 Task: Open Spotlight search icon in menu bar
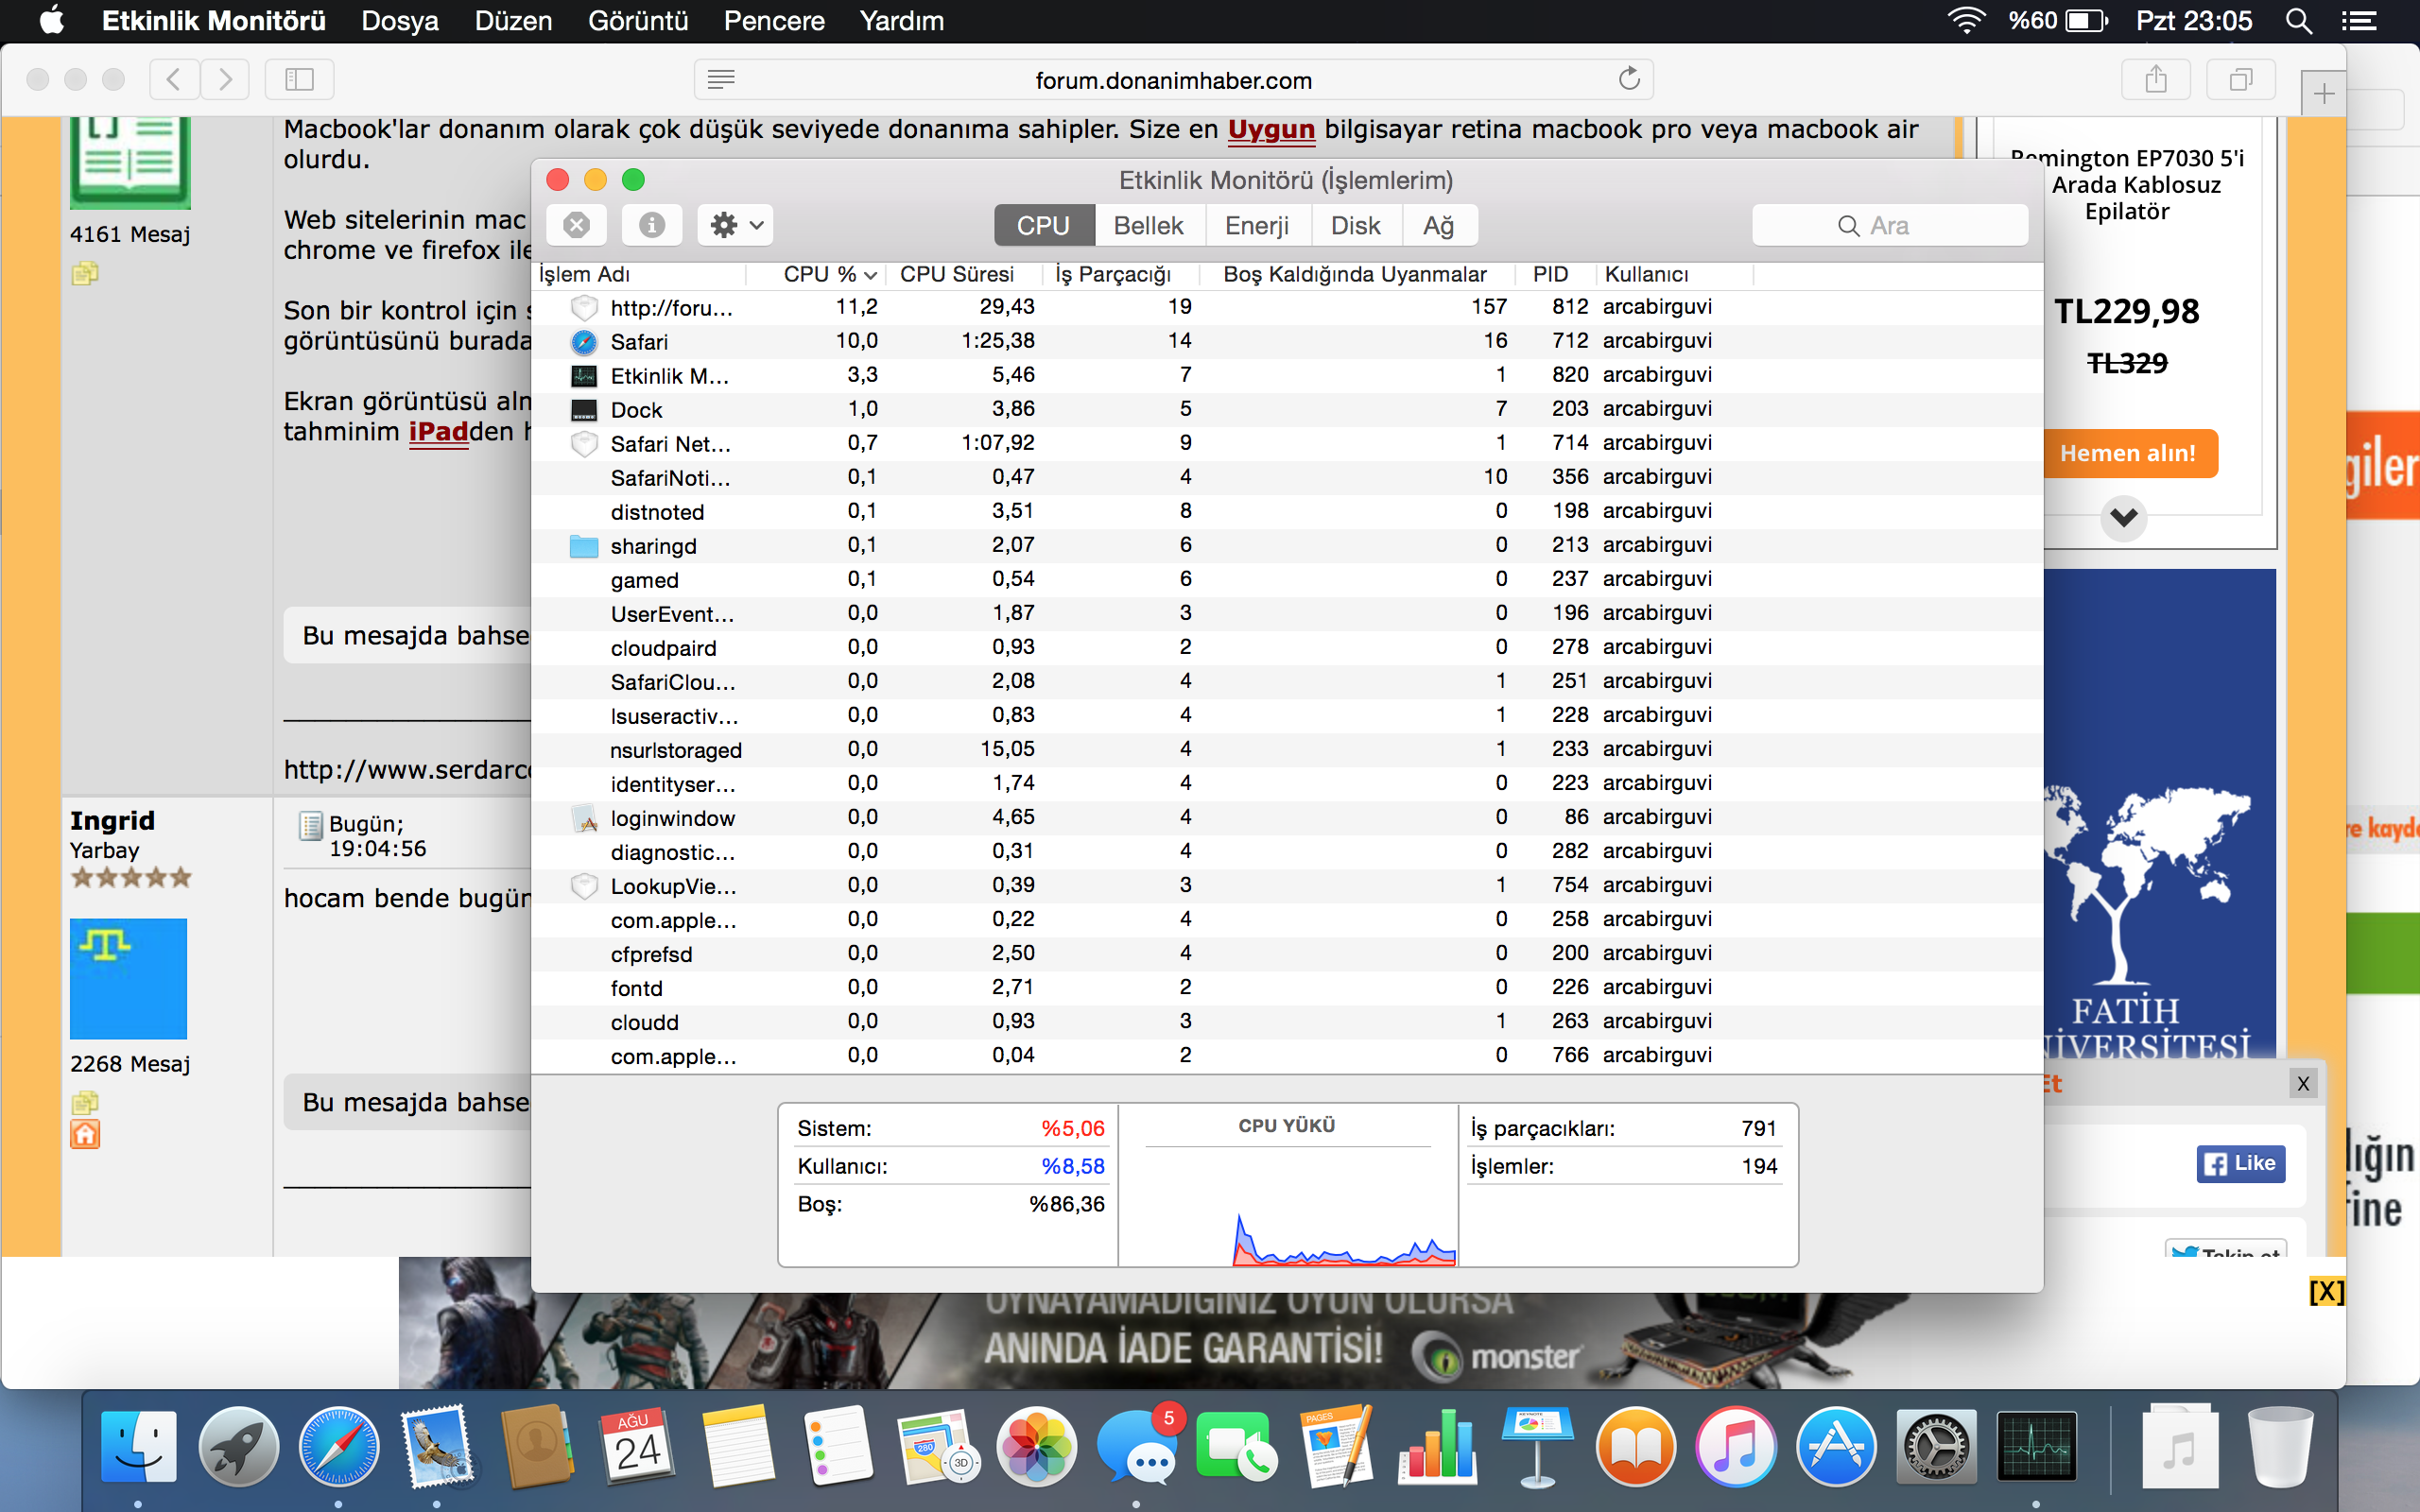click(x=2299, y=21)
